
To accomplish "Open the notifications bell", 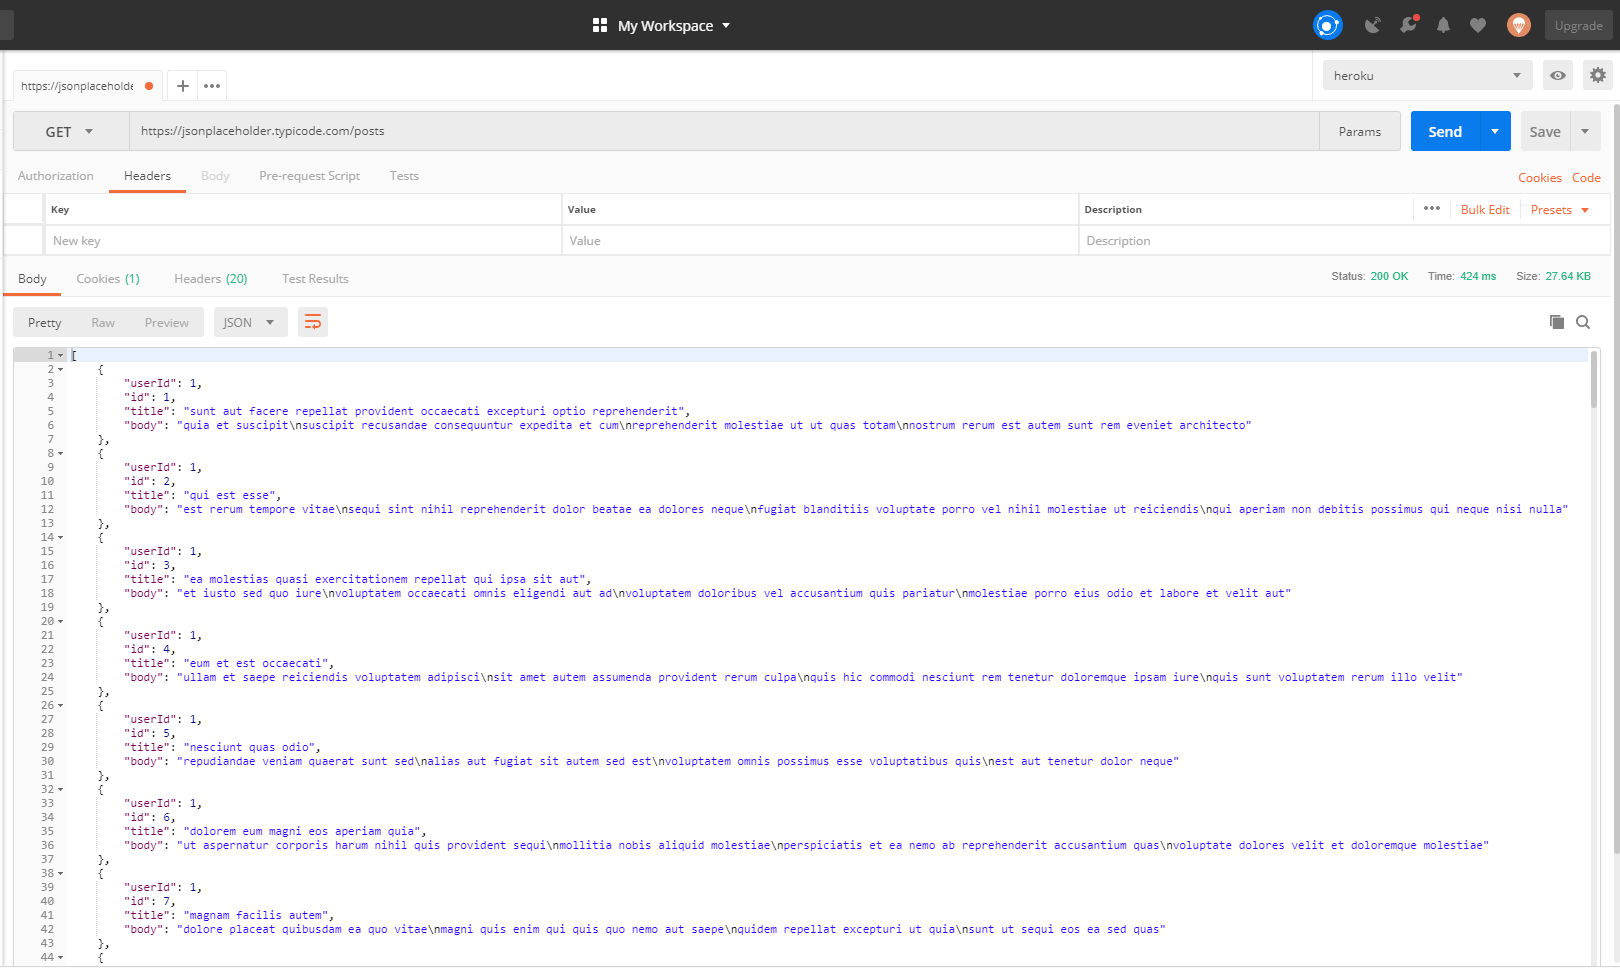I will point(1443,25).
